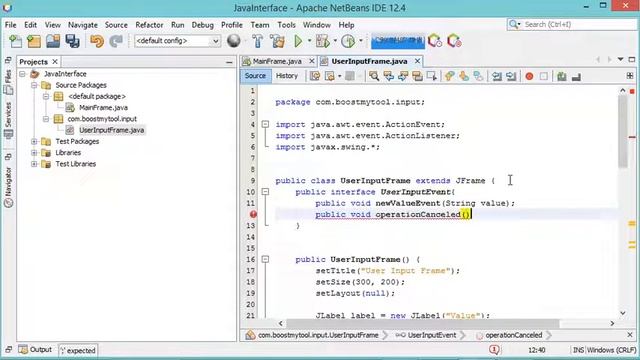Open the Debug menu

pyautogui.click(x=202, y=25)
